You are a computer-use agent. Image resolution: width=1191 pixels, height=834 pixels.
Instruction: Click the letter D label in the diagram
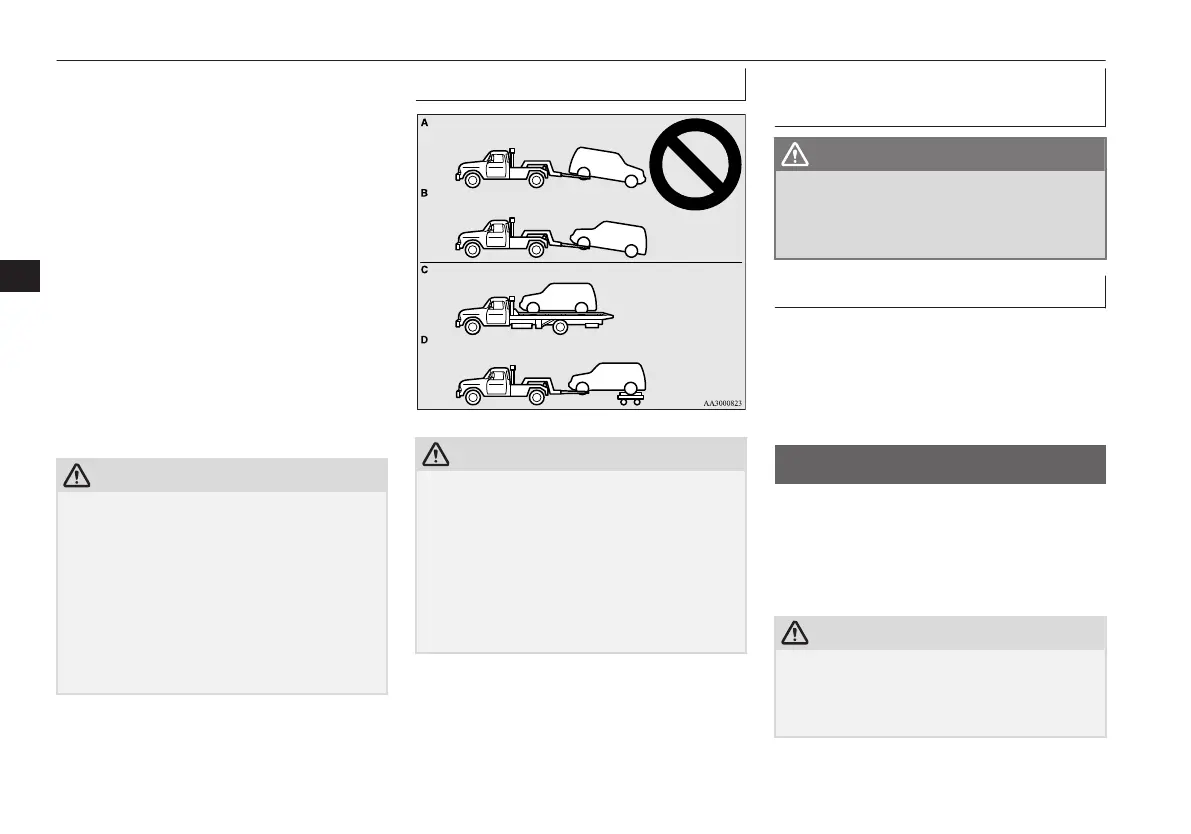425,340
